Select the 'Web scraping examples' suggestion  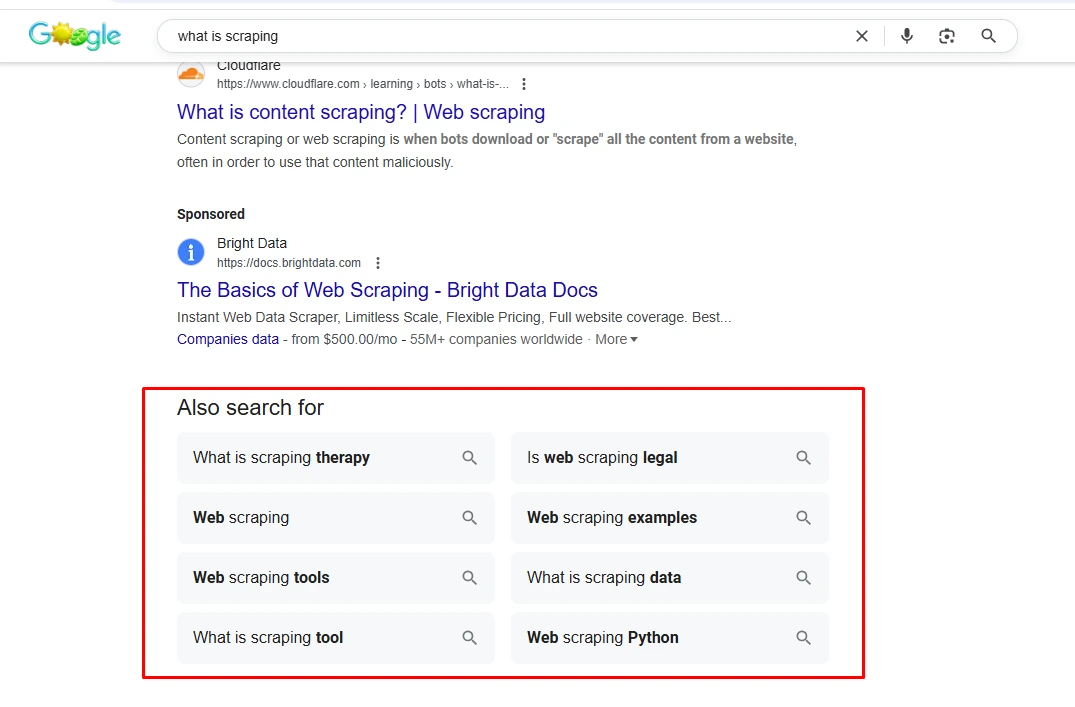[669, 518]
